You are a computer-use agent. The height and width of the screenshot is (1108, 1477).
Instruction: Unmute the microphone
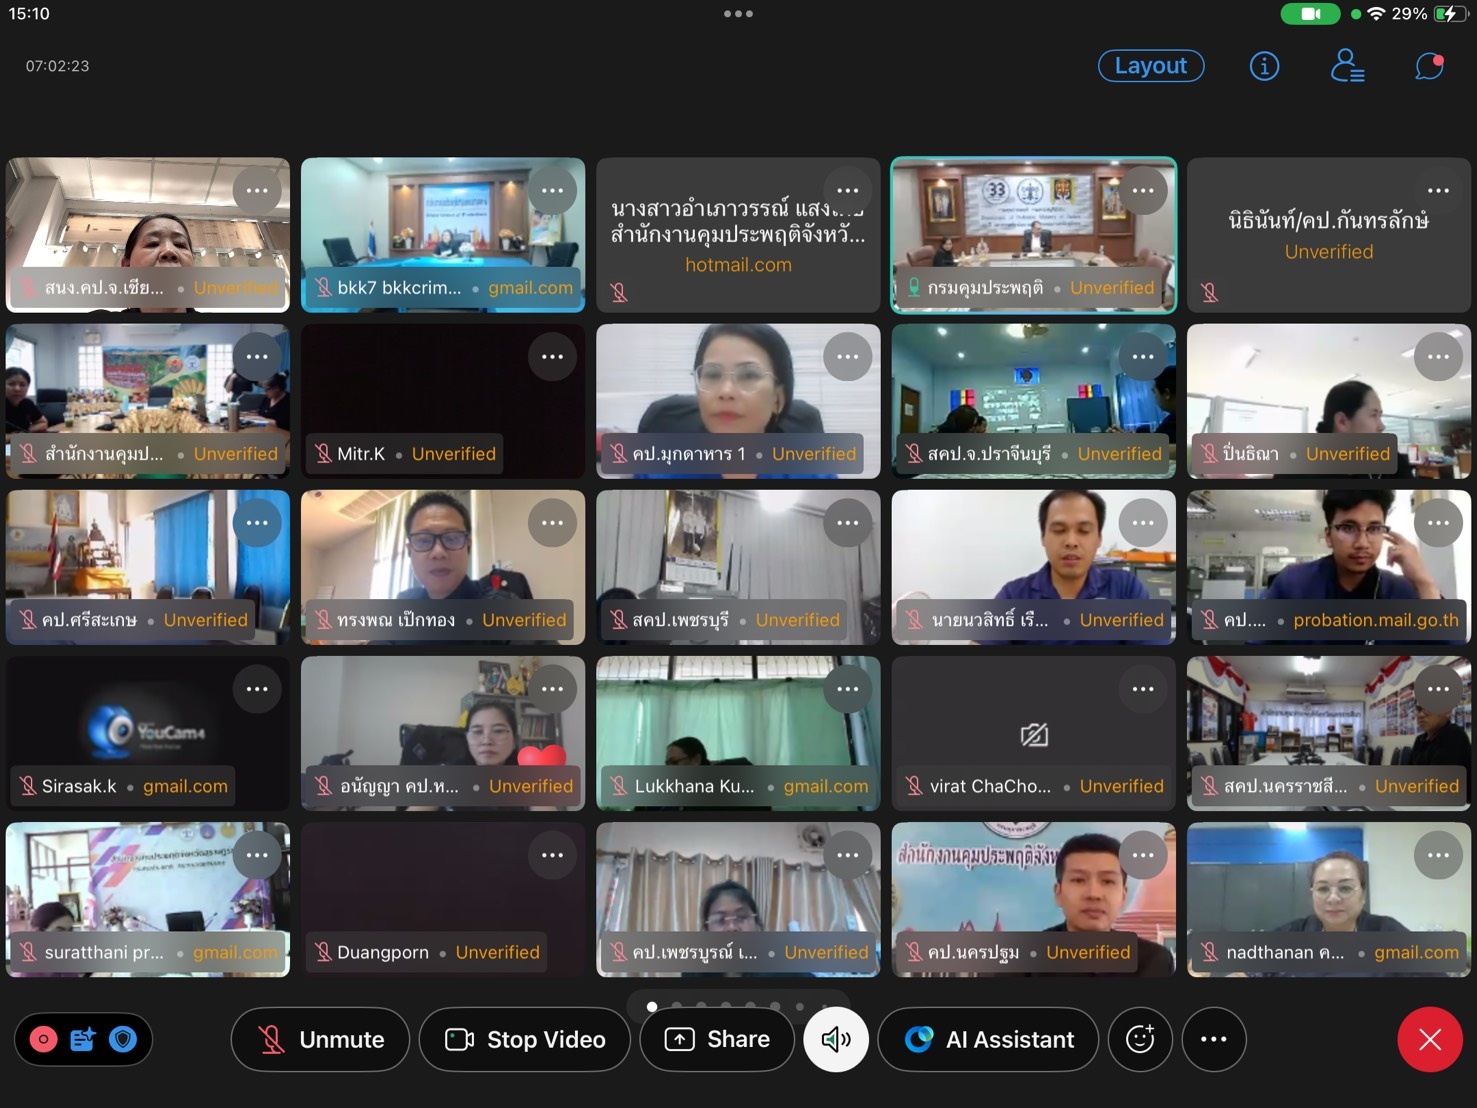point(320,1040)
